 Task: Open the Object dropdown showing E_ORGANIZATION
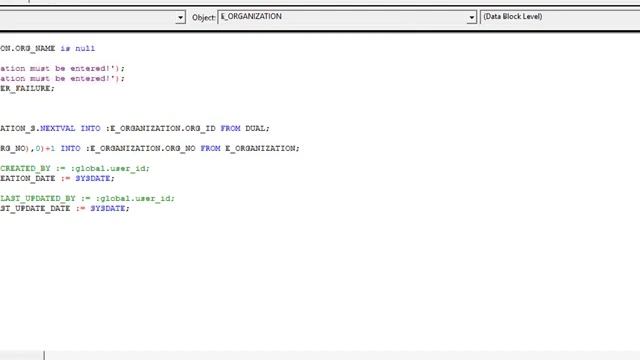(x=471, y=17)
